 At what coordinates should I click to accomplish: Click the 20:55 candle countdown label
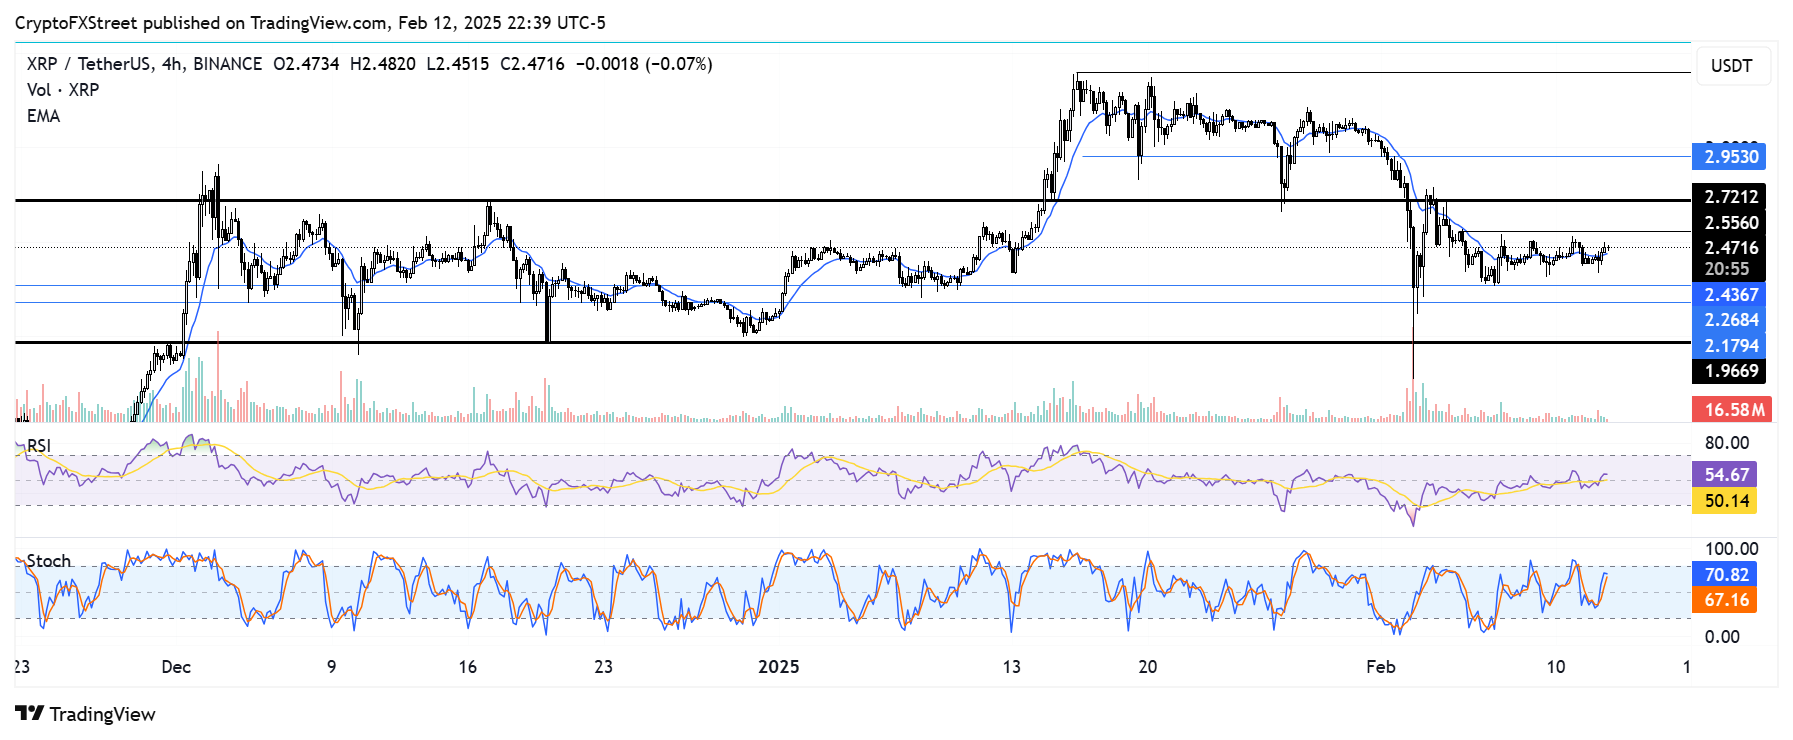(1727, 269)
